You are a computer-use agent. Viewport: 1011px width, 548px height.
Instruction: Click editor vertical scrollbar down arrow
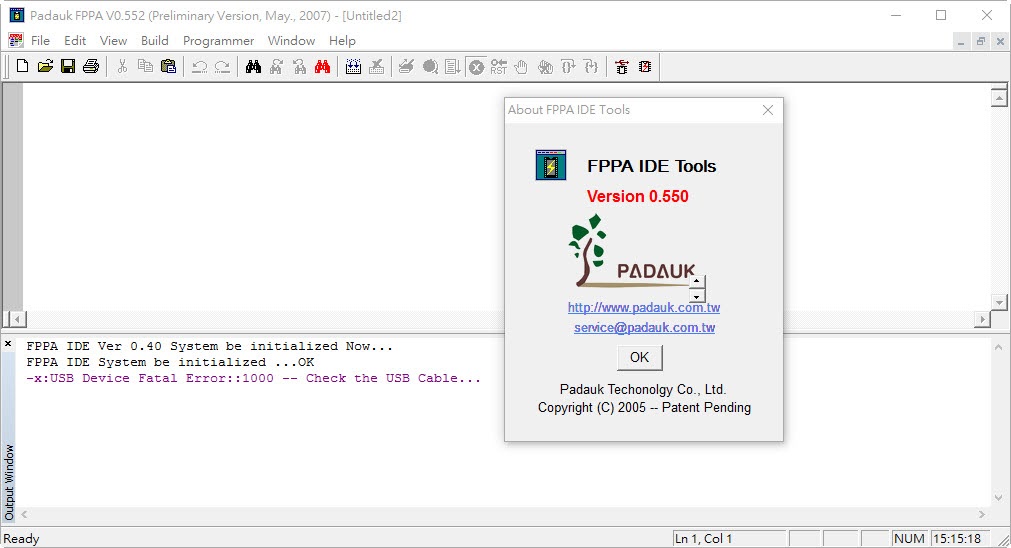(999, 302)
